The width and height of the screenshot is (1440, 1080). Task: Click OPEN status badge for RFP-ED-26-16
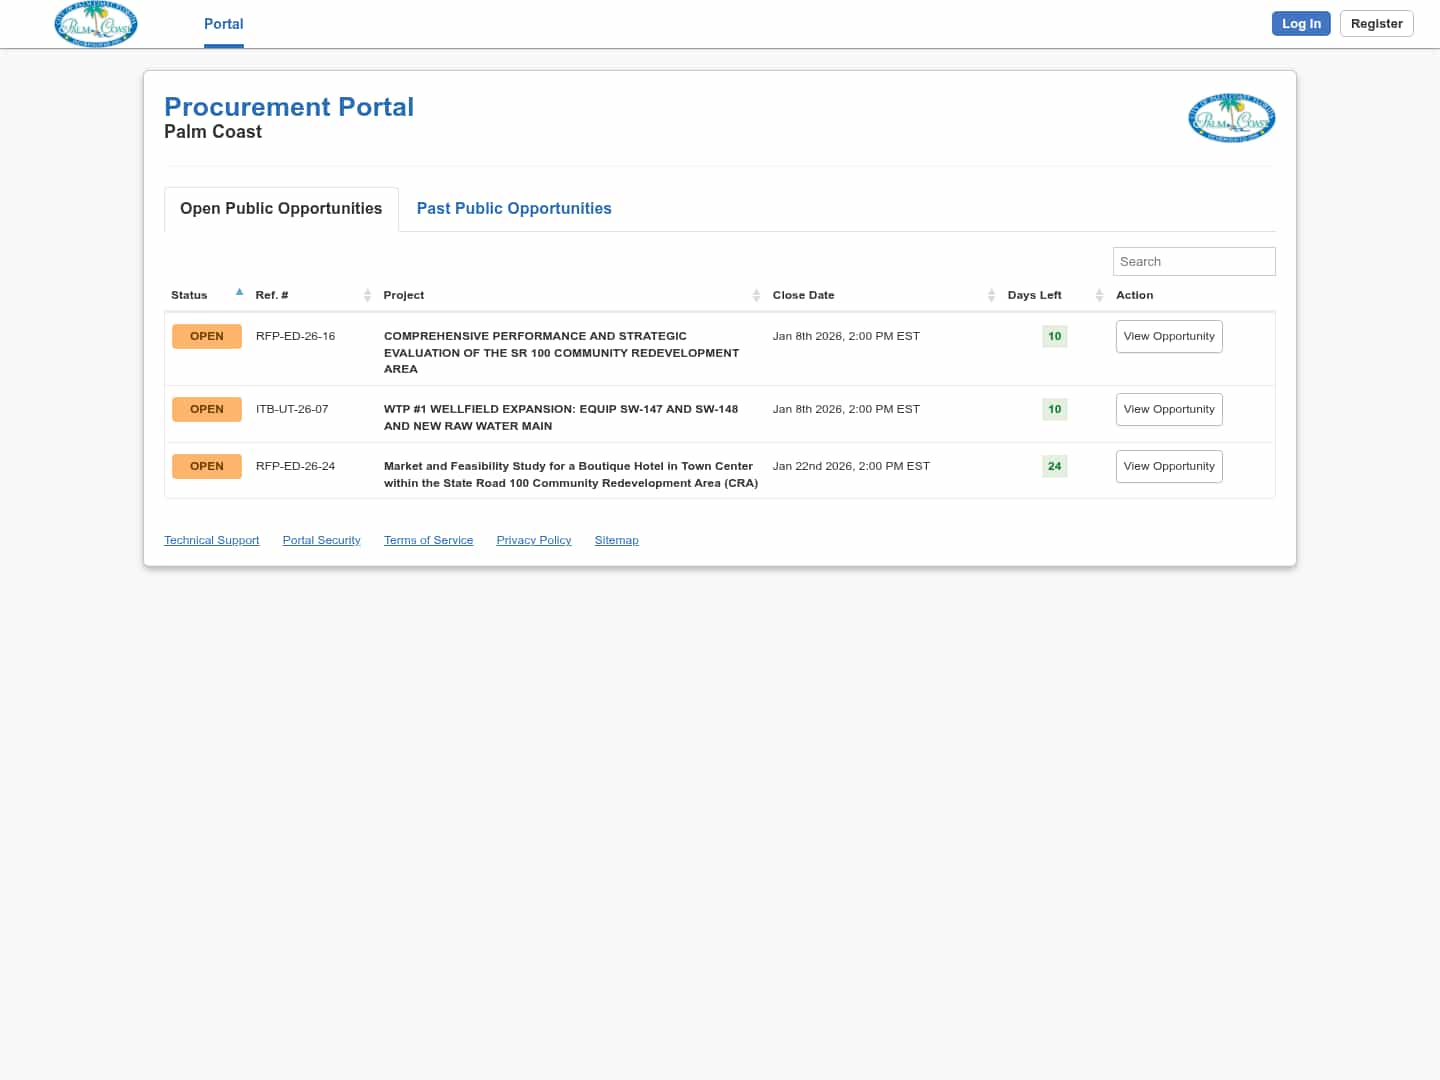pos(207,337)
